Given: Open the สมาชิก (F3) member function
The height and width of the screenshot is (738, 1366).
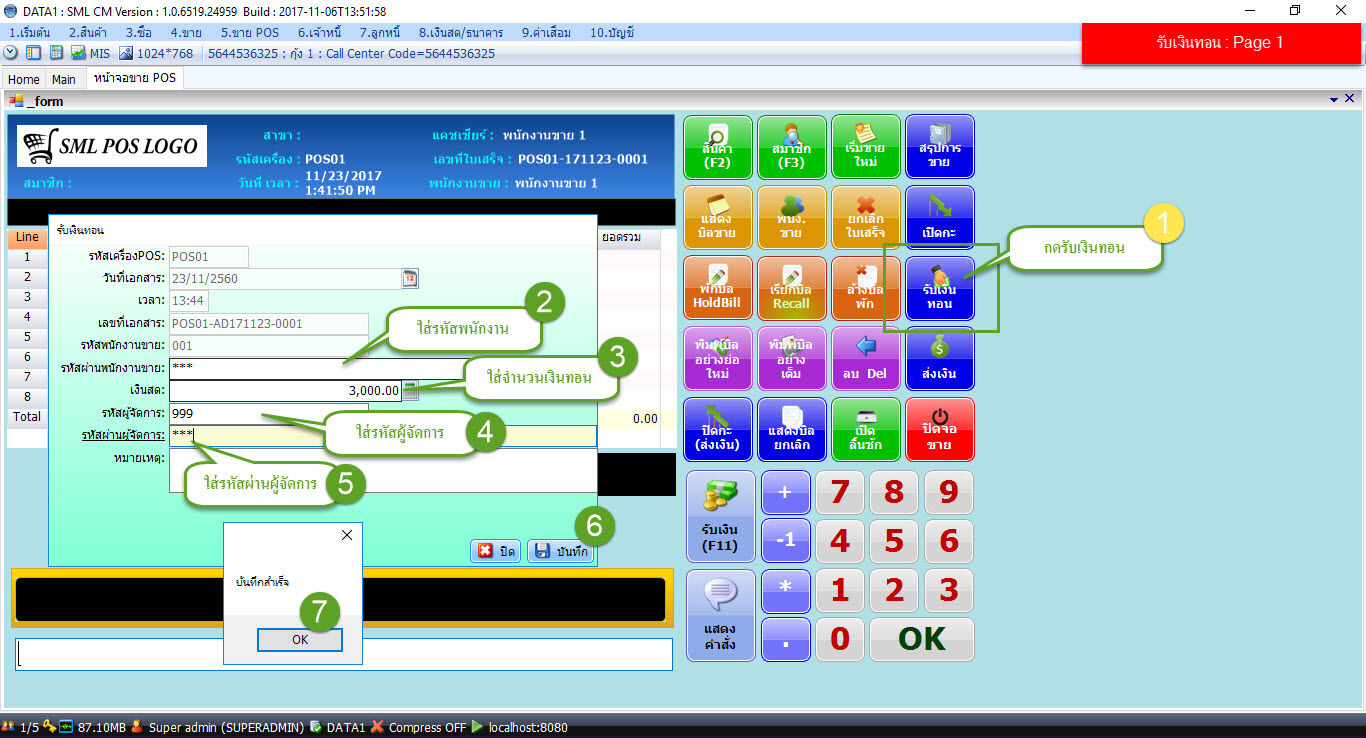Looking at the screenshot, I should [x=792, y=147].
